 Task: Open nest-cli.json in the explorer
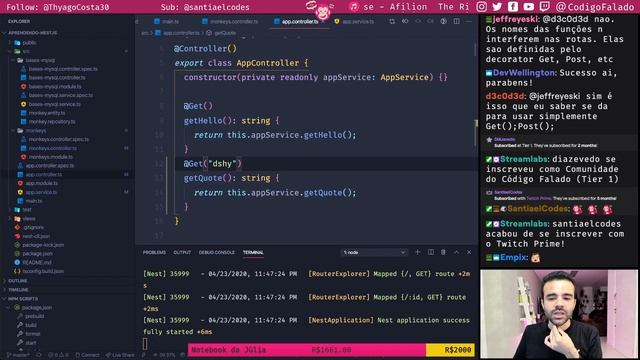36,236
